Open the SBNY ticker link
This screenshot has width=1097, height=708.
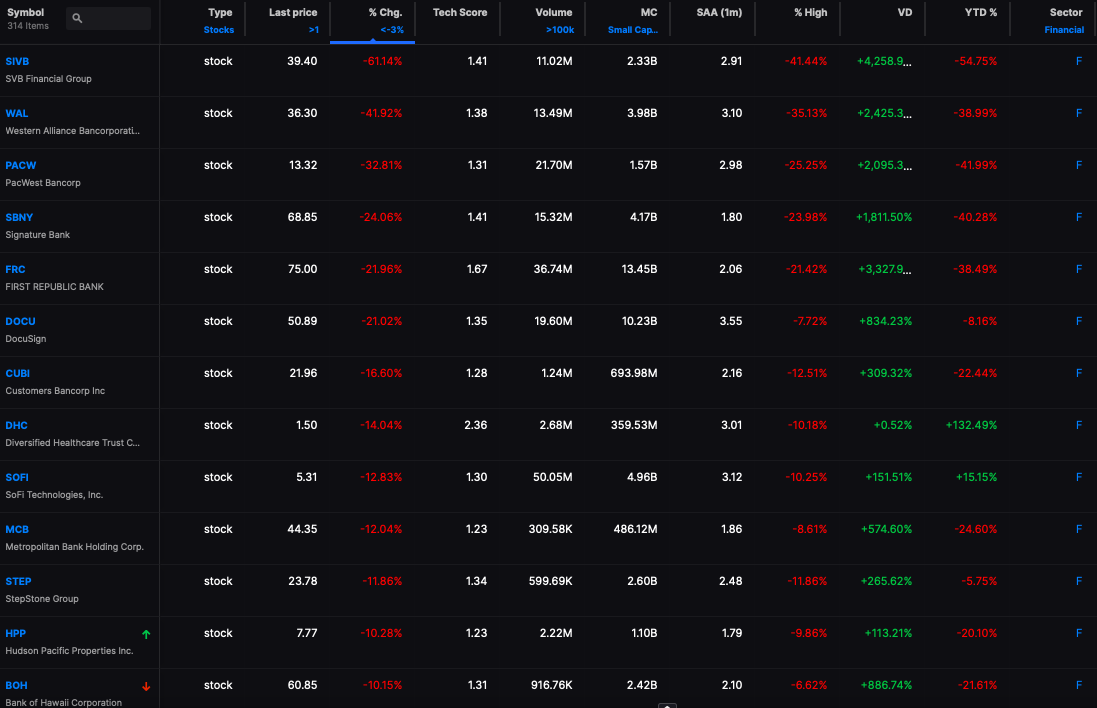pos(20,218)
